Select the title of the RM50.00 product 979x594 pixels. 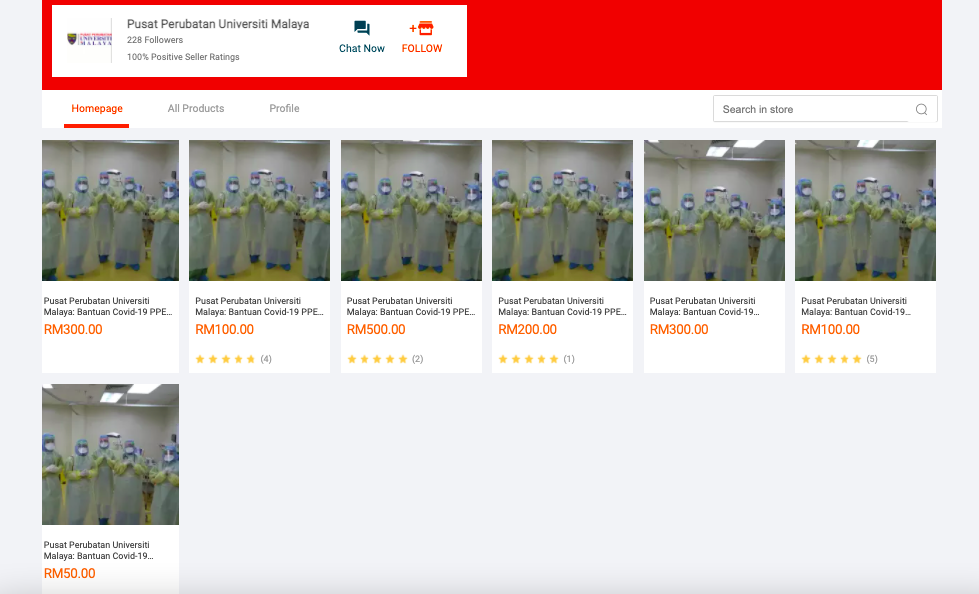point(99,550)
